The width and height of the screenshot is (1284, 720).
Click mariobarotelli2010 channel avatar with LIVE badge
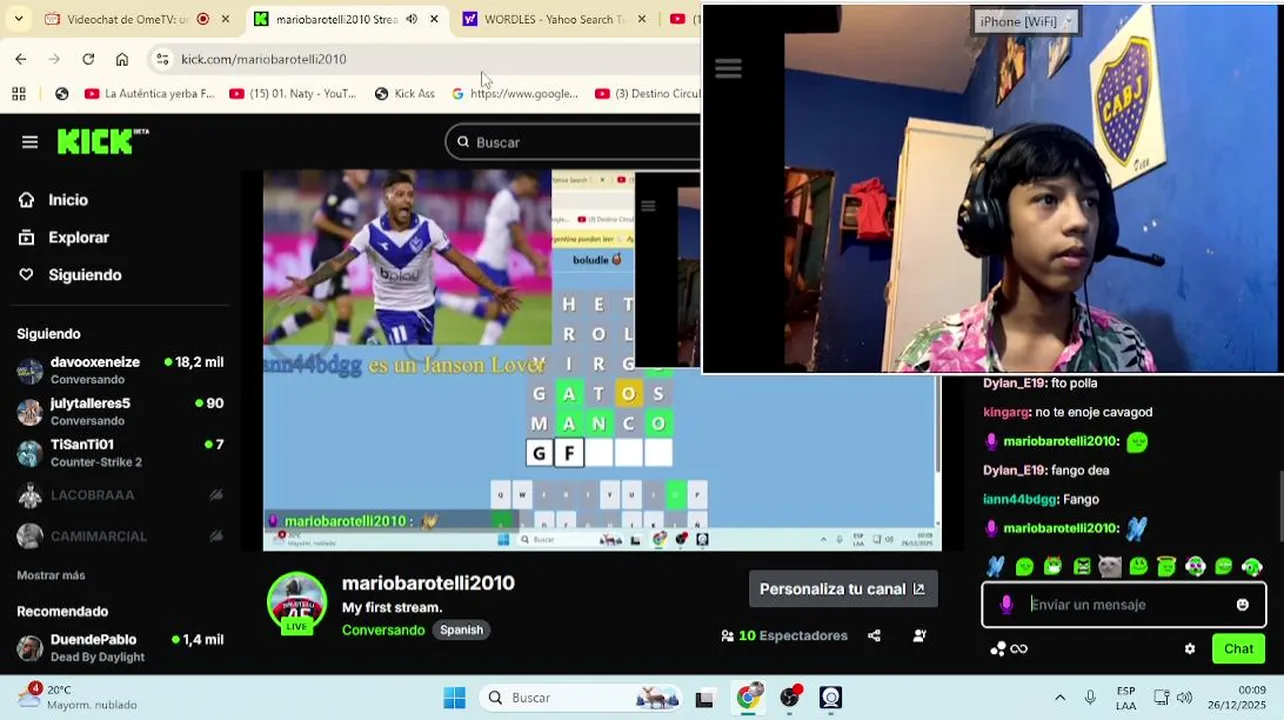[x=297, y=603]
